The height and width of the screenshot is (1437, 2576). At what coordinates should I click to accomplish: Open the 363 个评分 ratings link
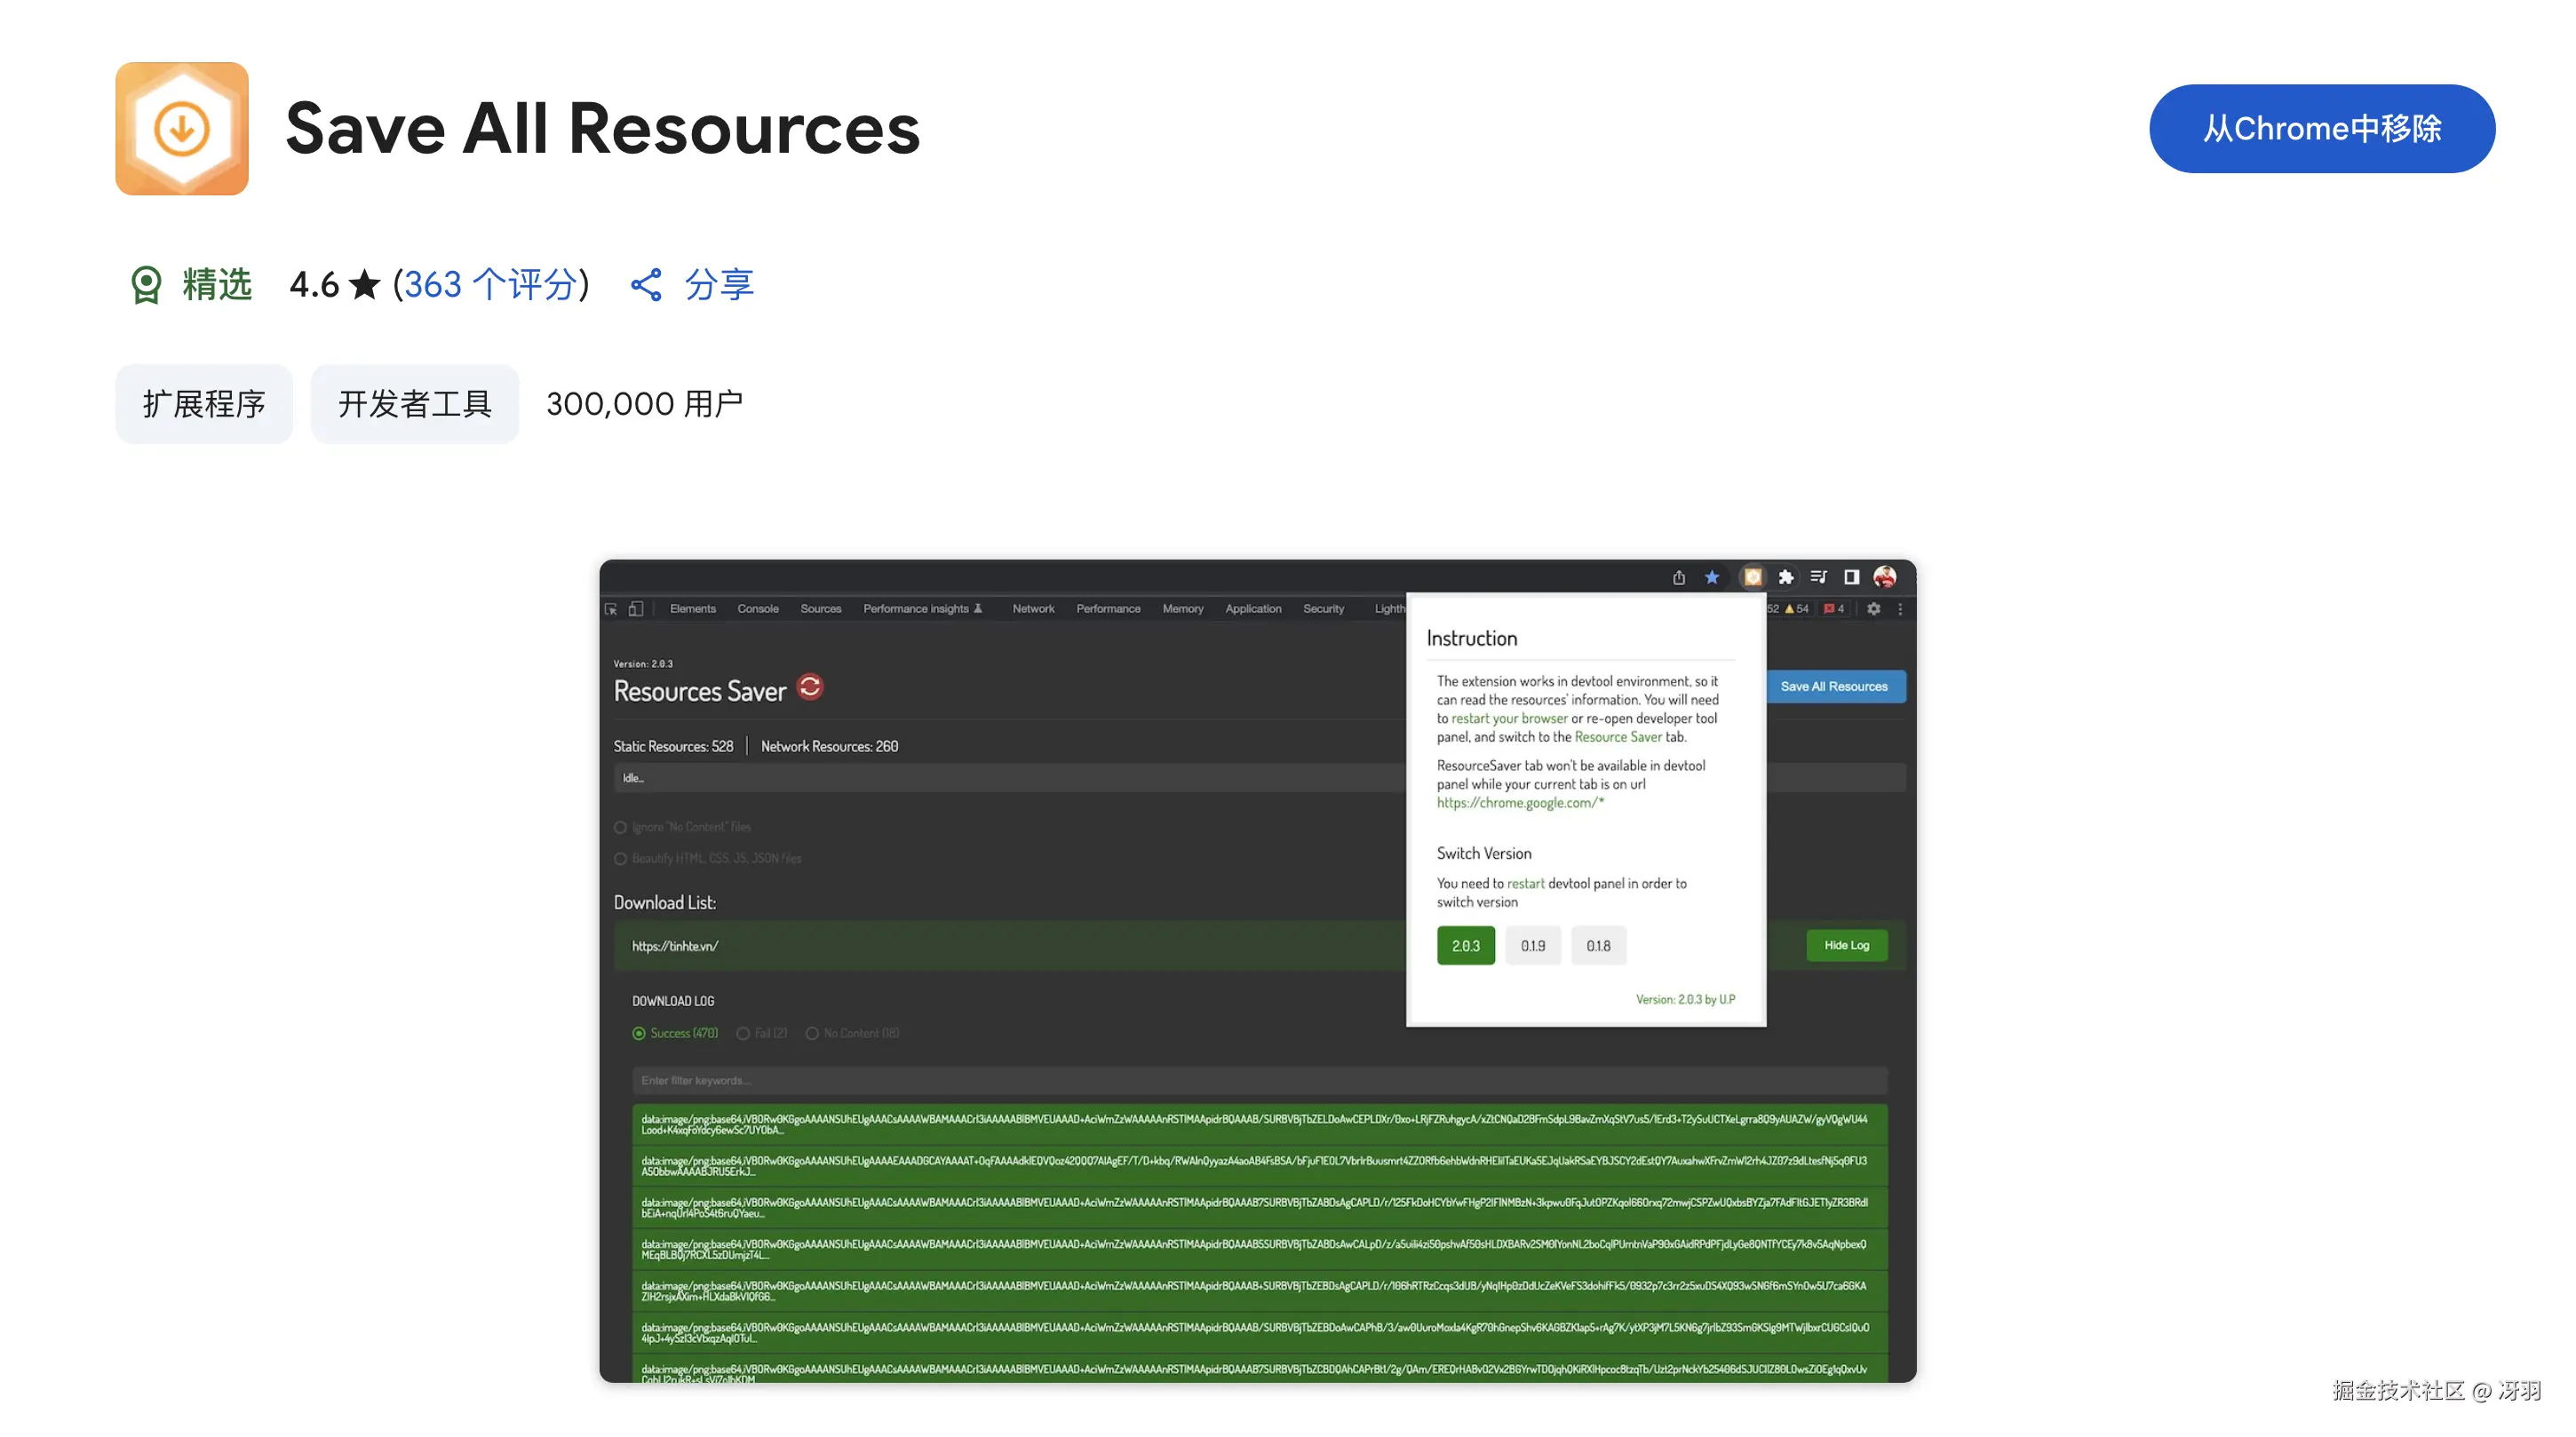click(x=490, y=285)
